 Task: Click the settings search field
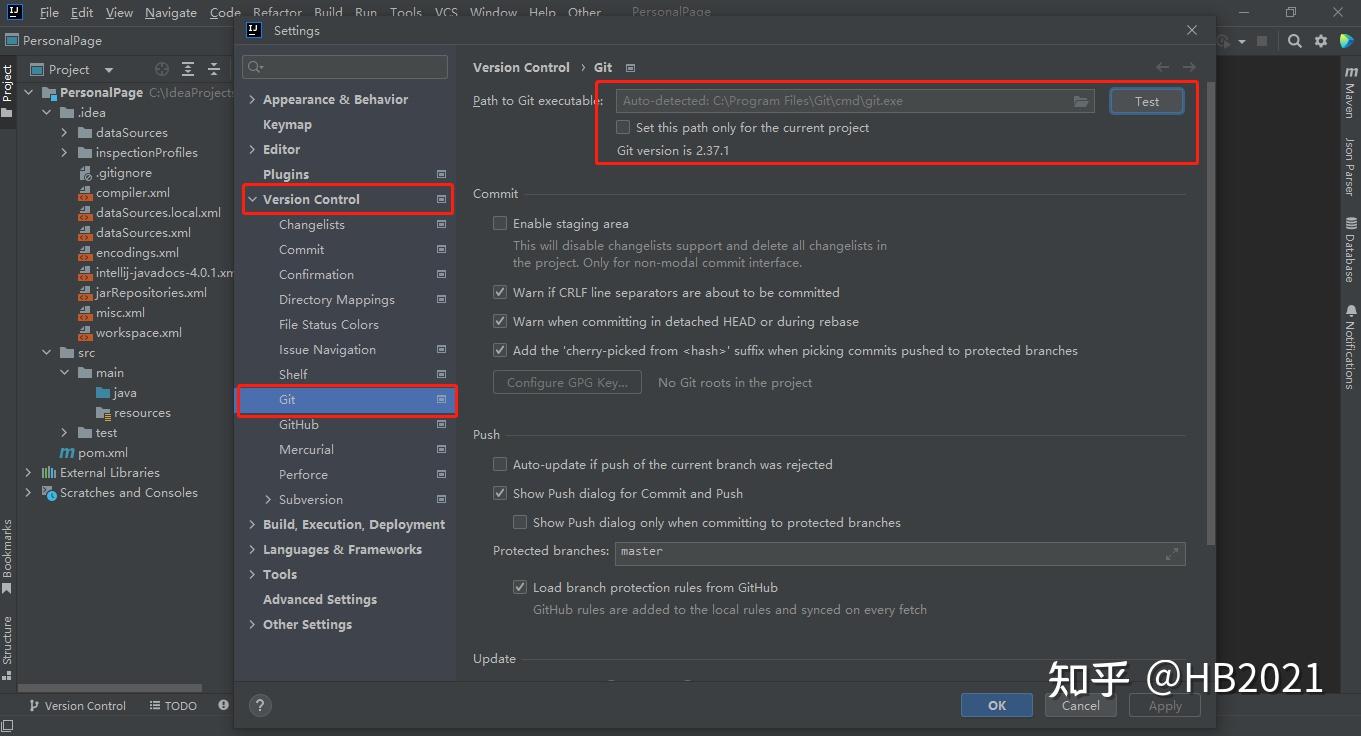coord(345,67)
